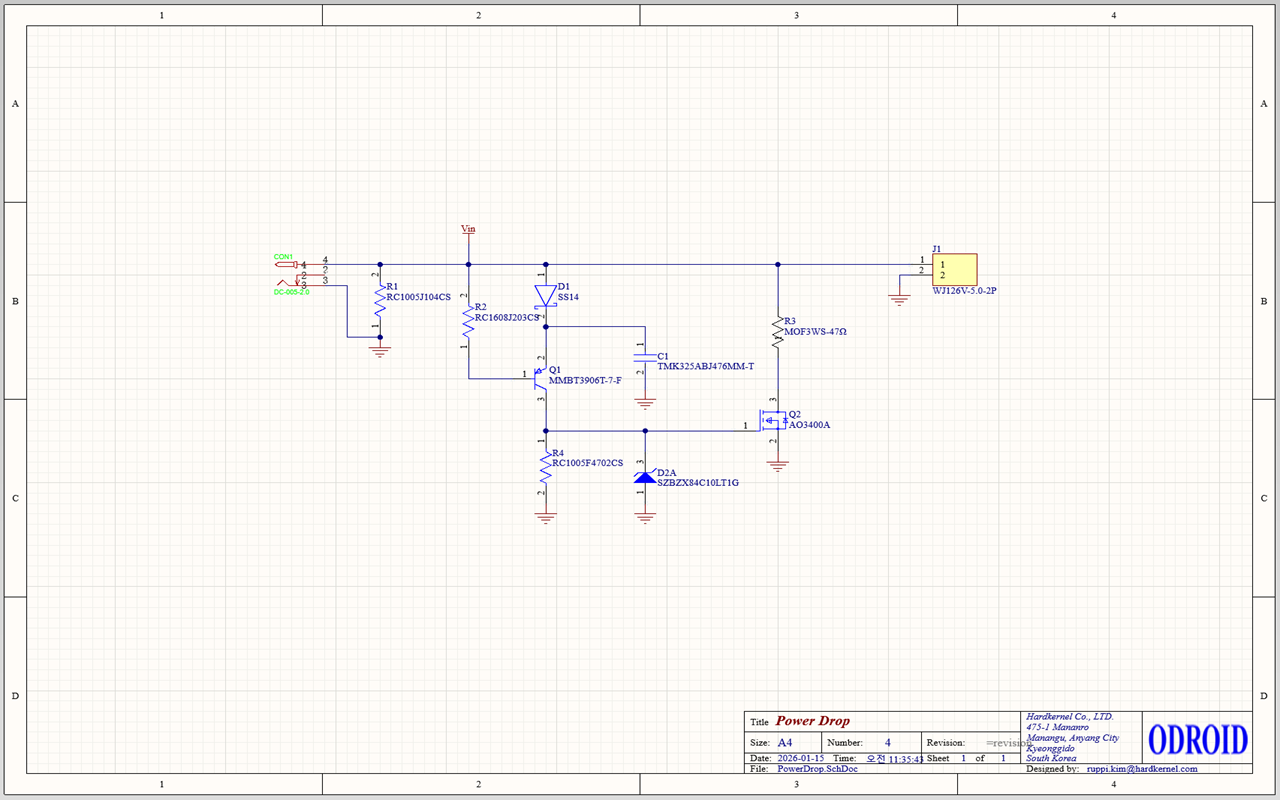The image size is (1280, 800).
Task: Click the C1 capacitor symbol
Action: pyautogui.click(x=645, y=356)
